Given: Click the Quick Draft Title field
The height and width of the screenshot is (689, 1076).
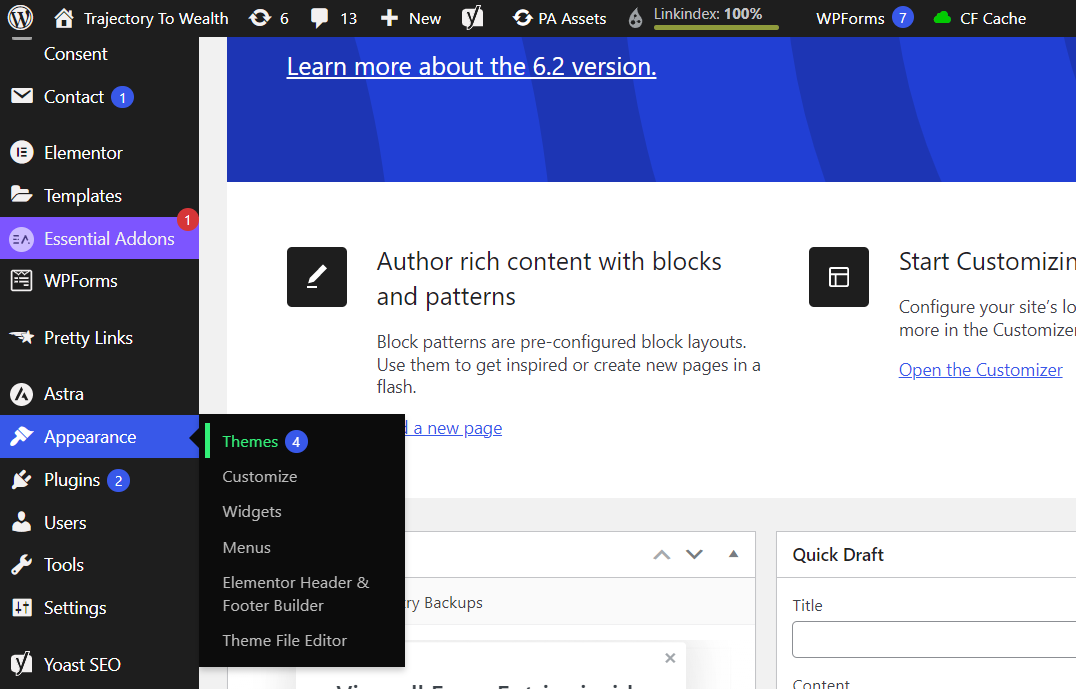Looking at the screenshot, I should tap(934, 640).
